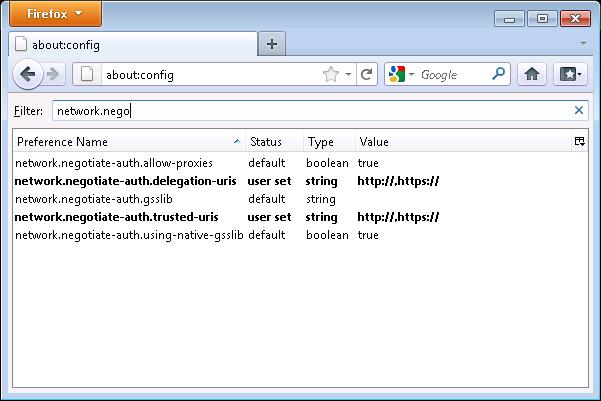Viewport: 601px width, 401px height.
Task: Sort by Status column header
Action: (274, 142)
